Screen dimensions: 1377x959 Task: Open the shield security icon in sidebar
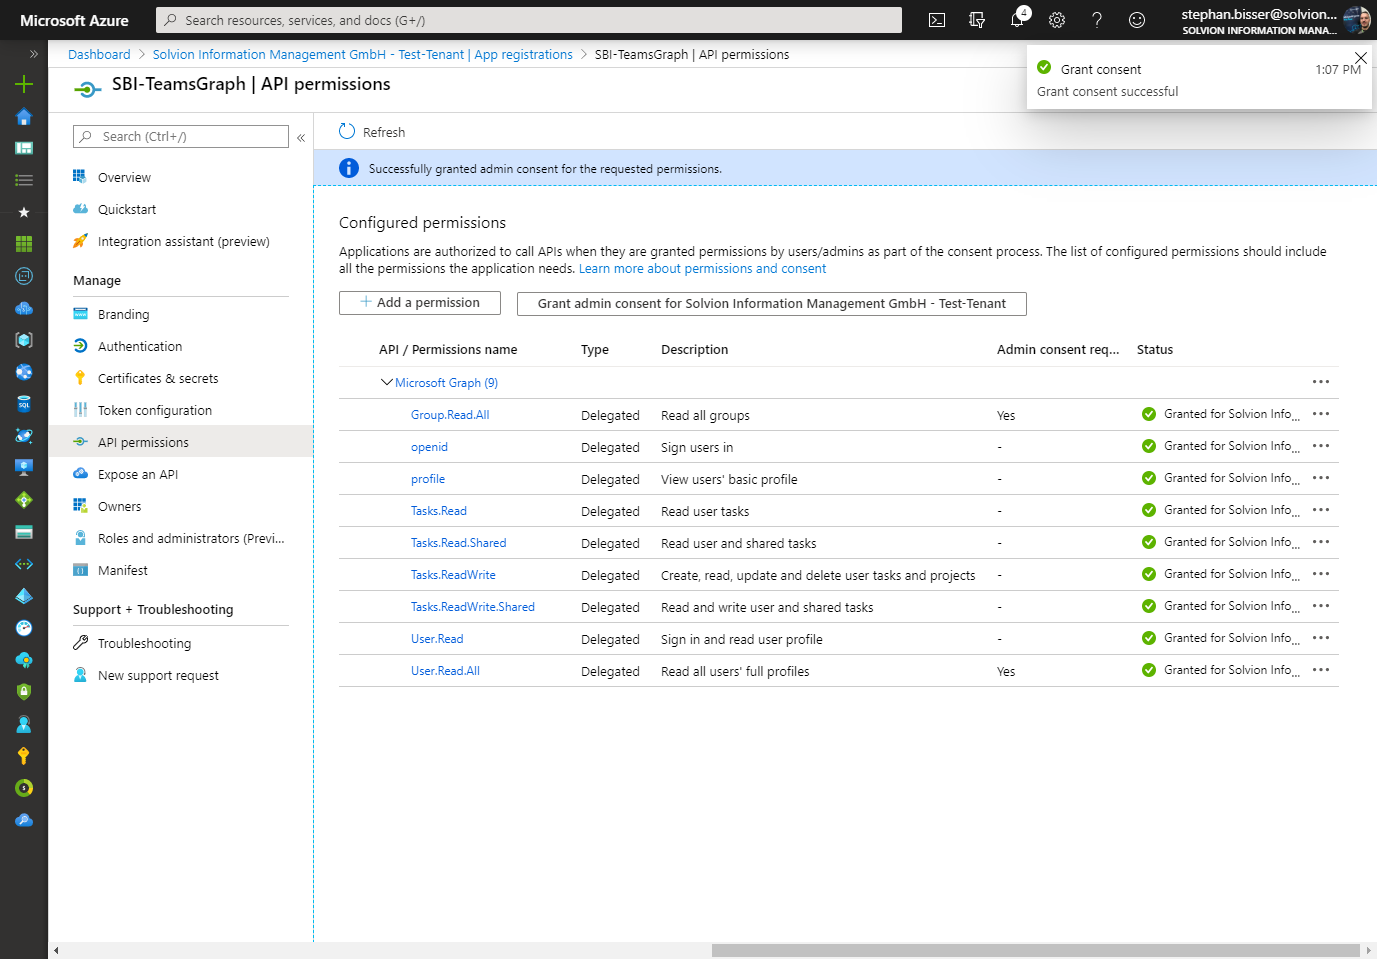[24, 692]
